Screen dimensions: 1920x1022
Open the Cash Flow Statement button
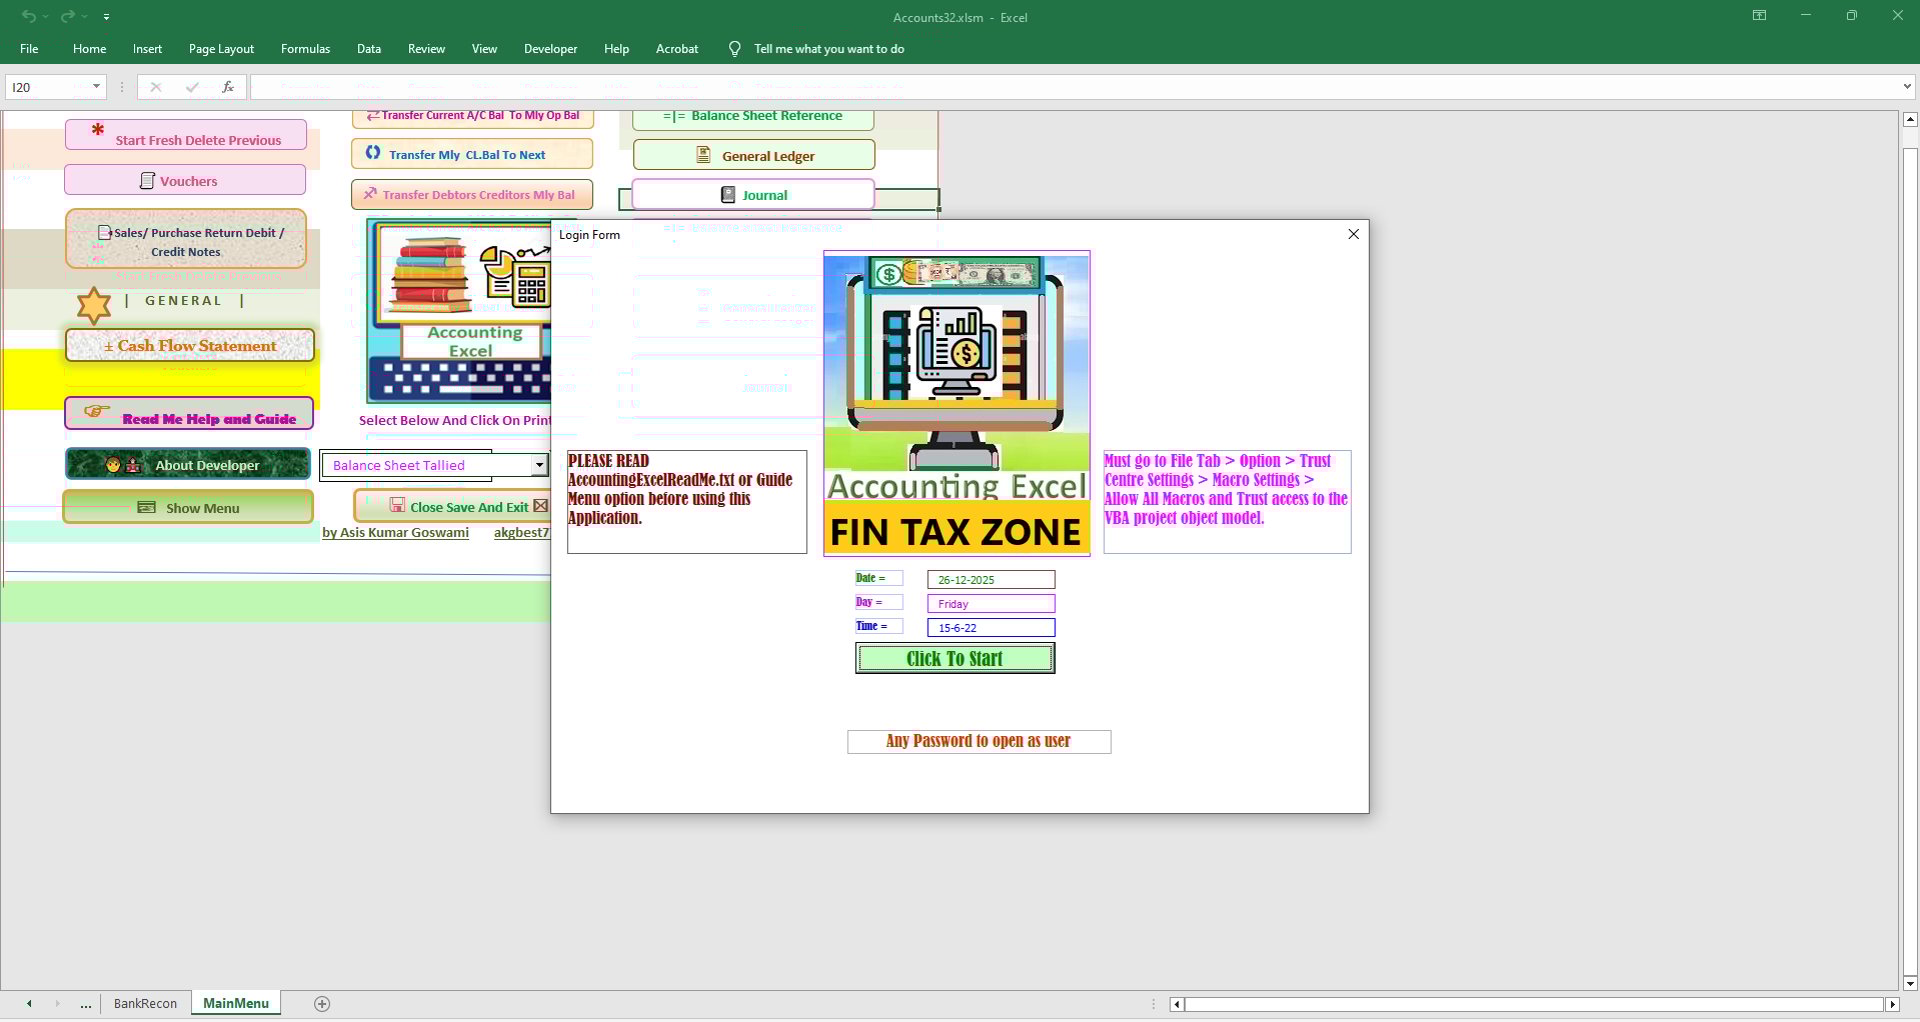click(x=190, y=345)
